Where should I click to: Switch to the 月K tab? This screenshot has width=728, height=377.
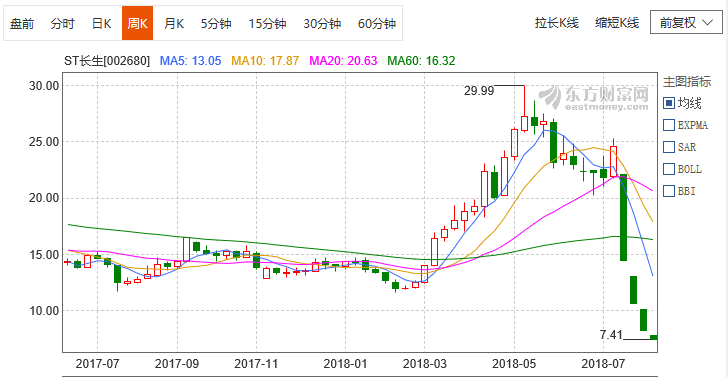point(174,23)
